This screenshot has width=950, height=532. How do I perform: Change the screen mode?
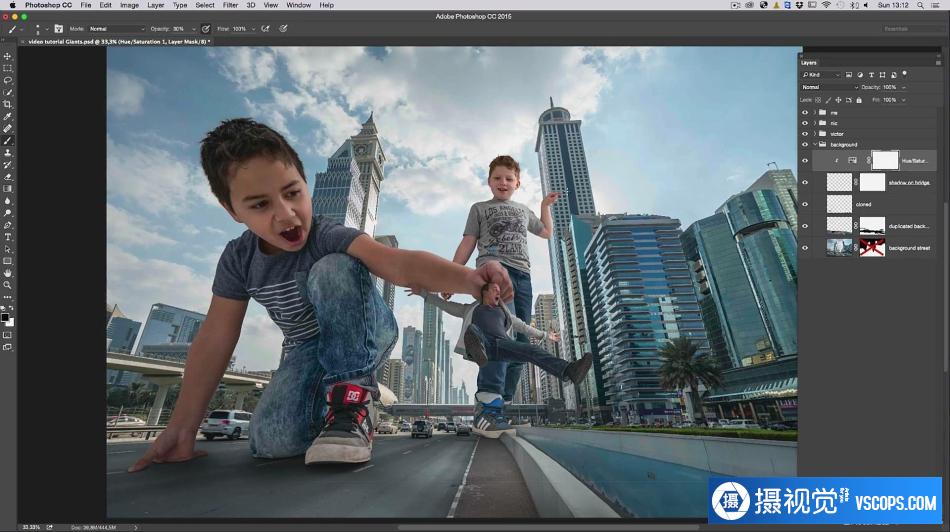coord(7,347)
